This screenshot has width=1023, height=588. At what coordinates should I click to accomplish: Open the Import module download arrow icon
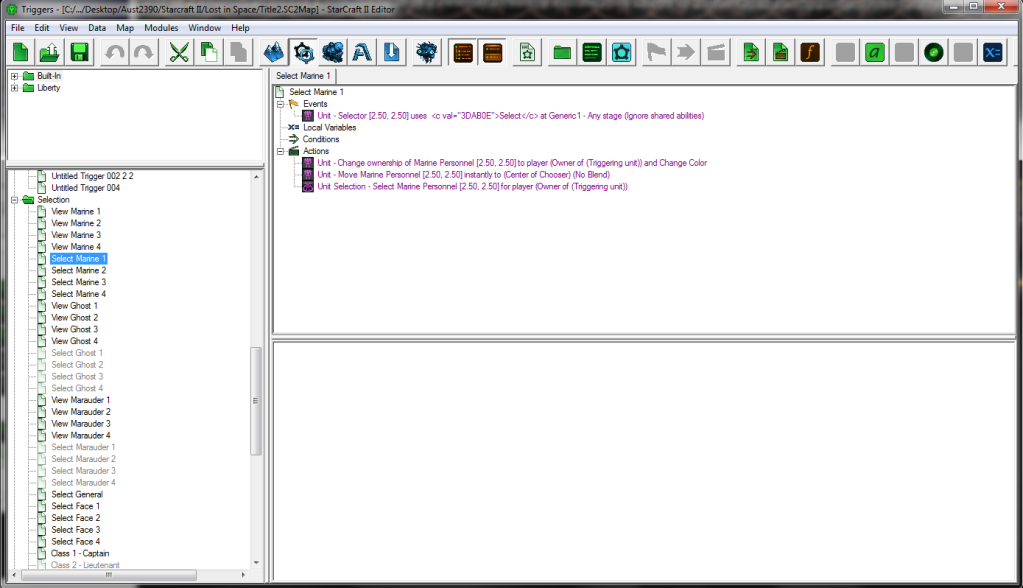pos(391,52)
